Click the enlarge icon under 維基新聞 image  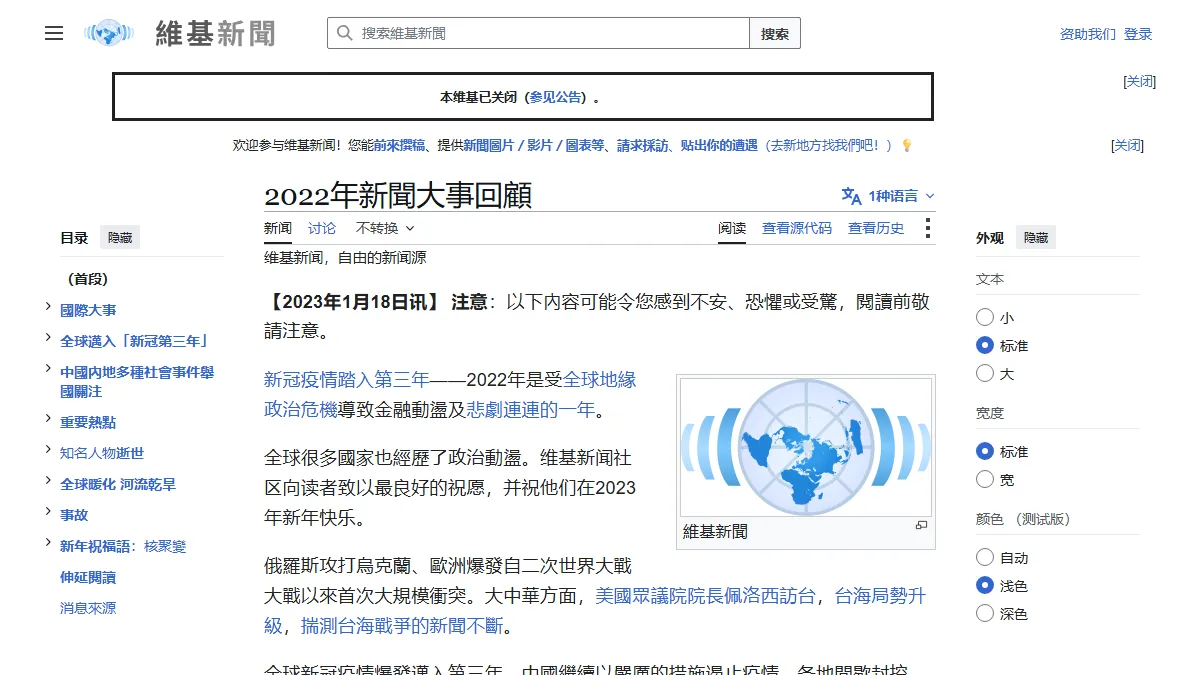click(921, 525)
